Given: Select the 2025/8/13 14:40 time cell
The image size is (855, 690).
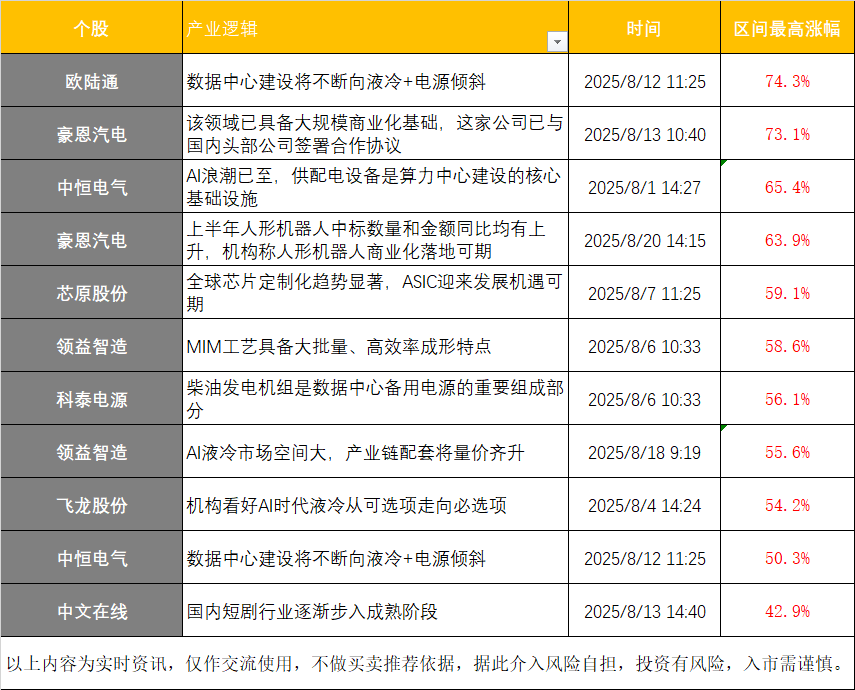Looking at the screenshot, I should coord(644,610).
